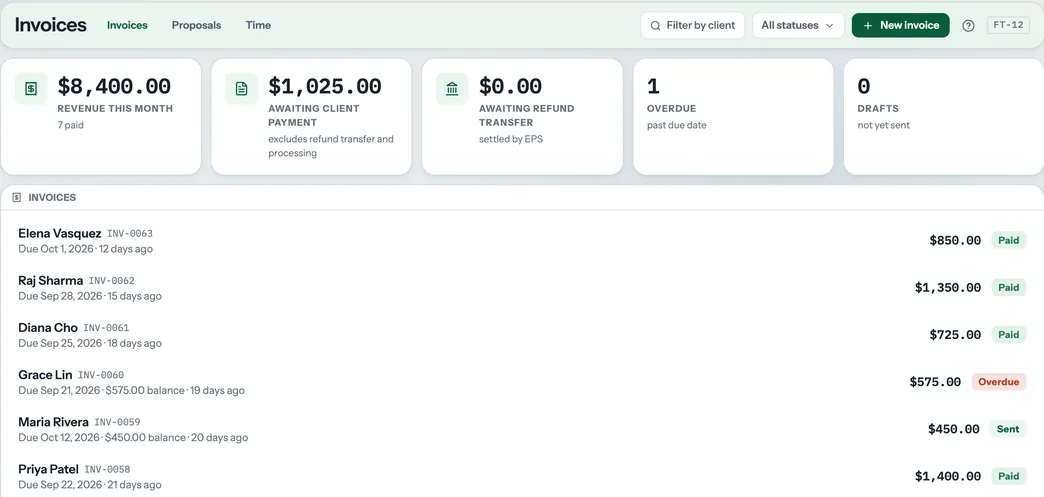The image size is (1044, 497).
Task: Open the Drafts summary card
Action: tap(943, 117)
